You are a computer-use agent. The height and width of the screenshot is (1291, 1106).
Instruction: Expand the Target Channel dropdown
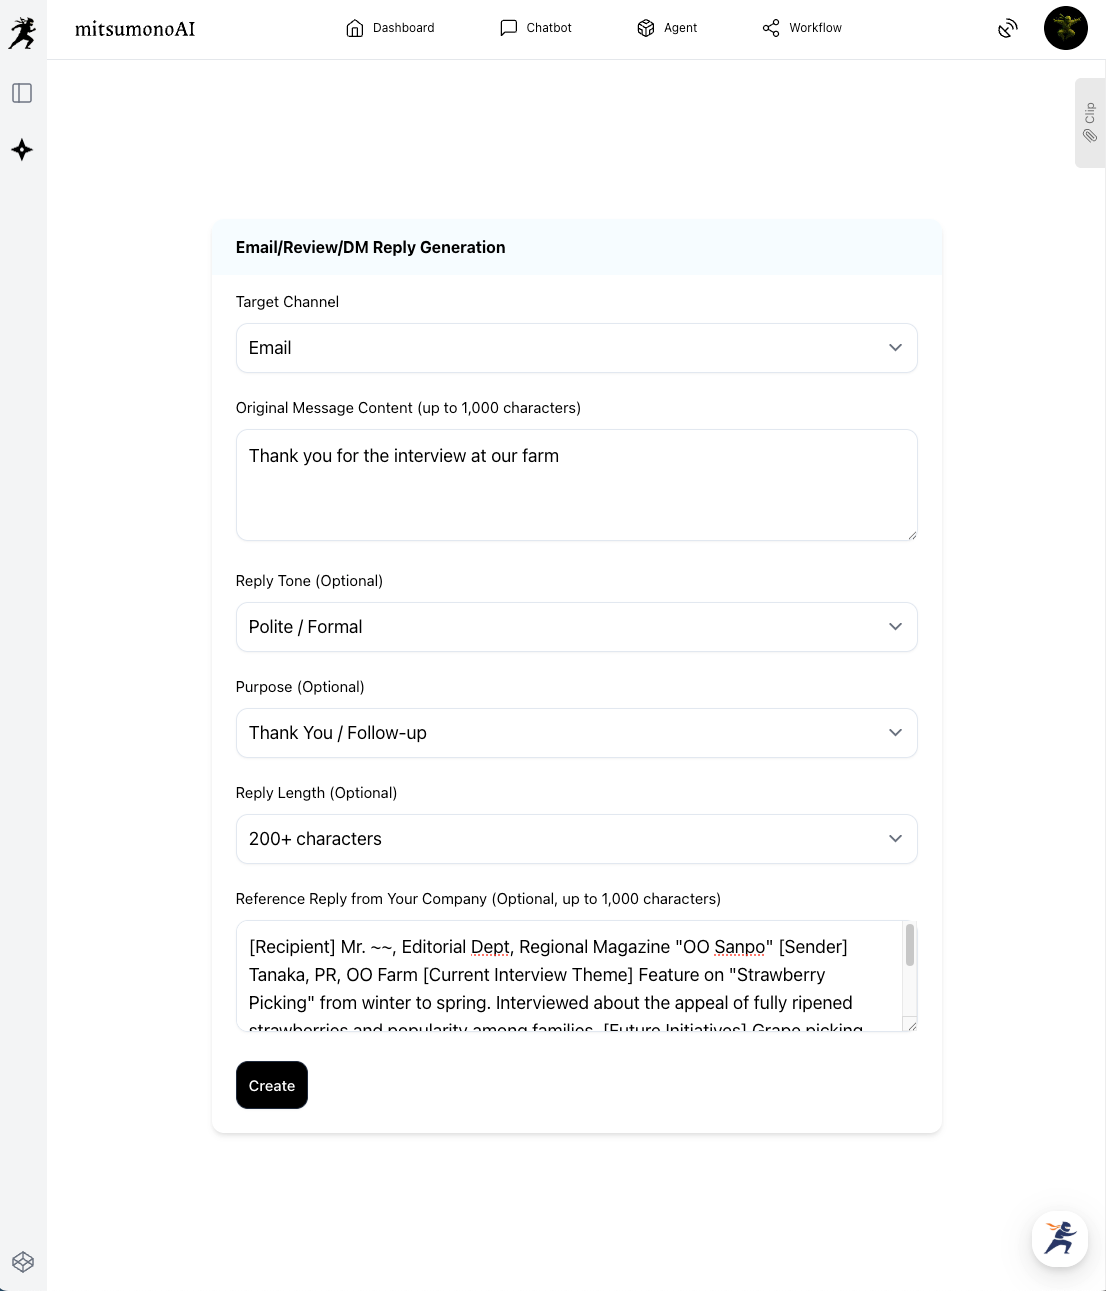(576, 348)
